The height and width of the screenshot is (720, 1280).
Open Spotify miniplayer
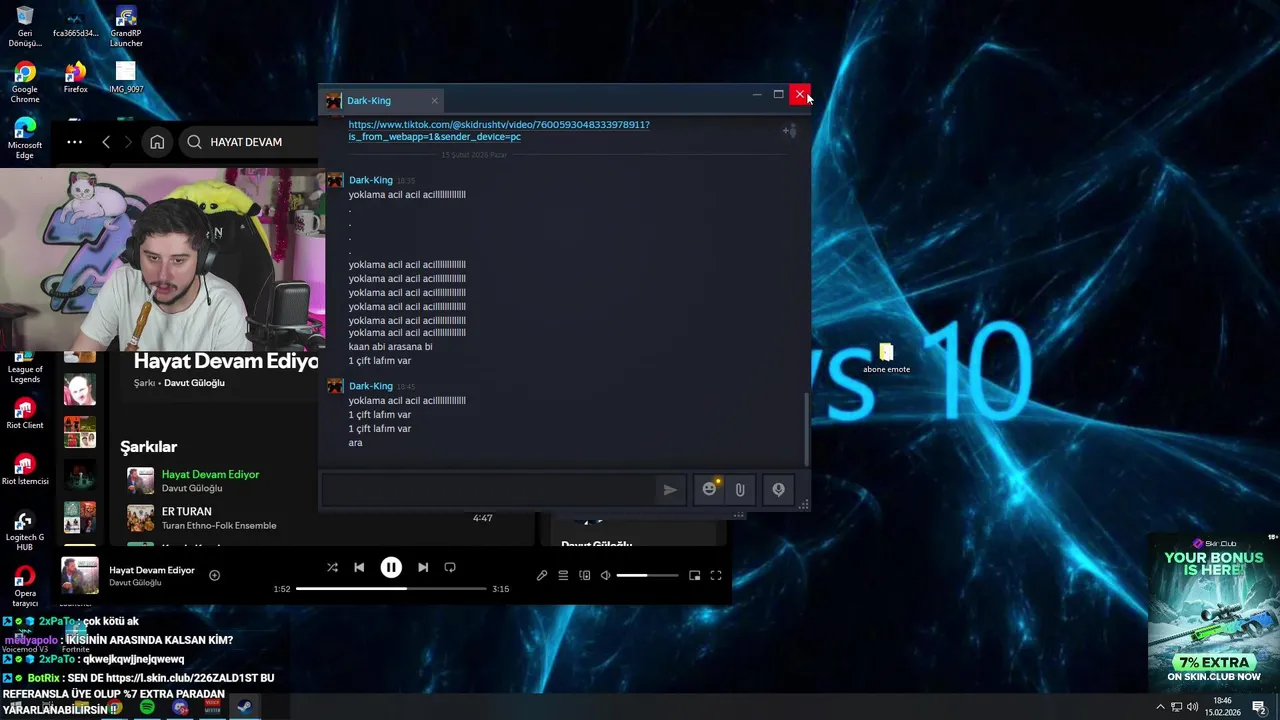click(694, 575)
